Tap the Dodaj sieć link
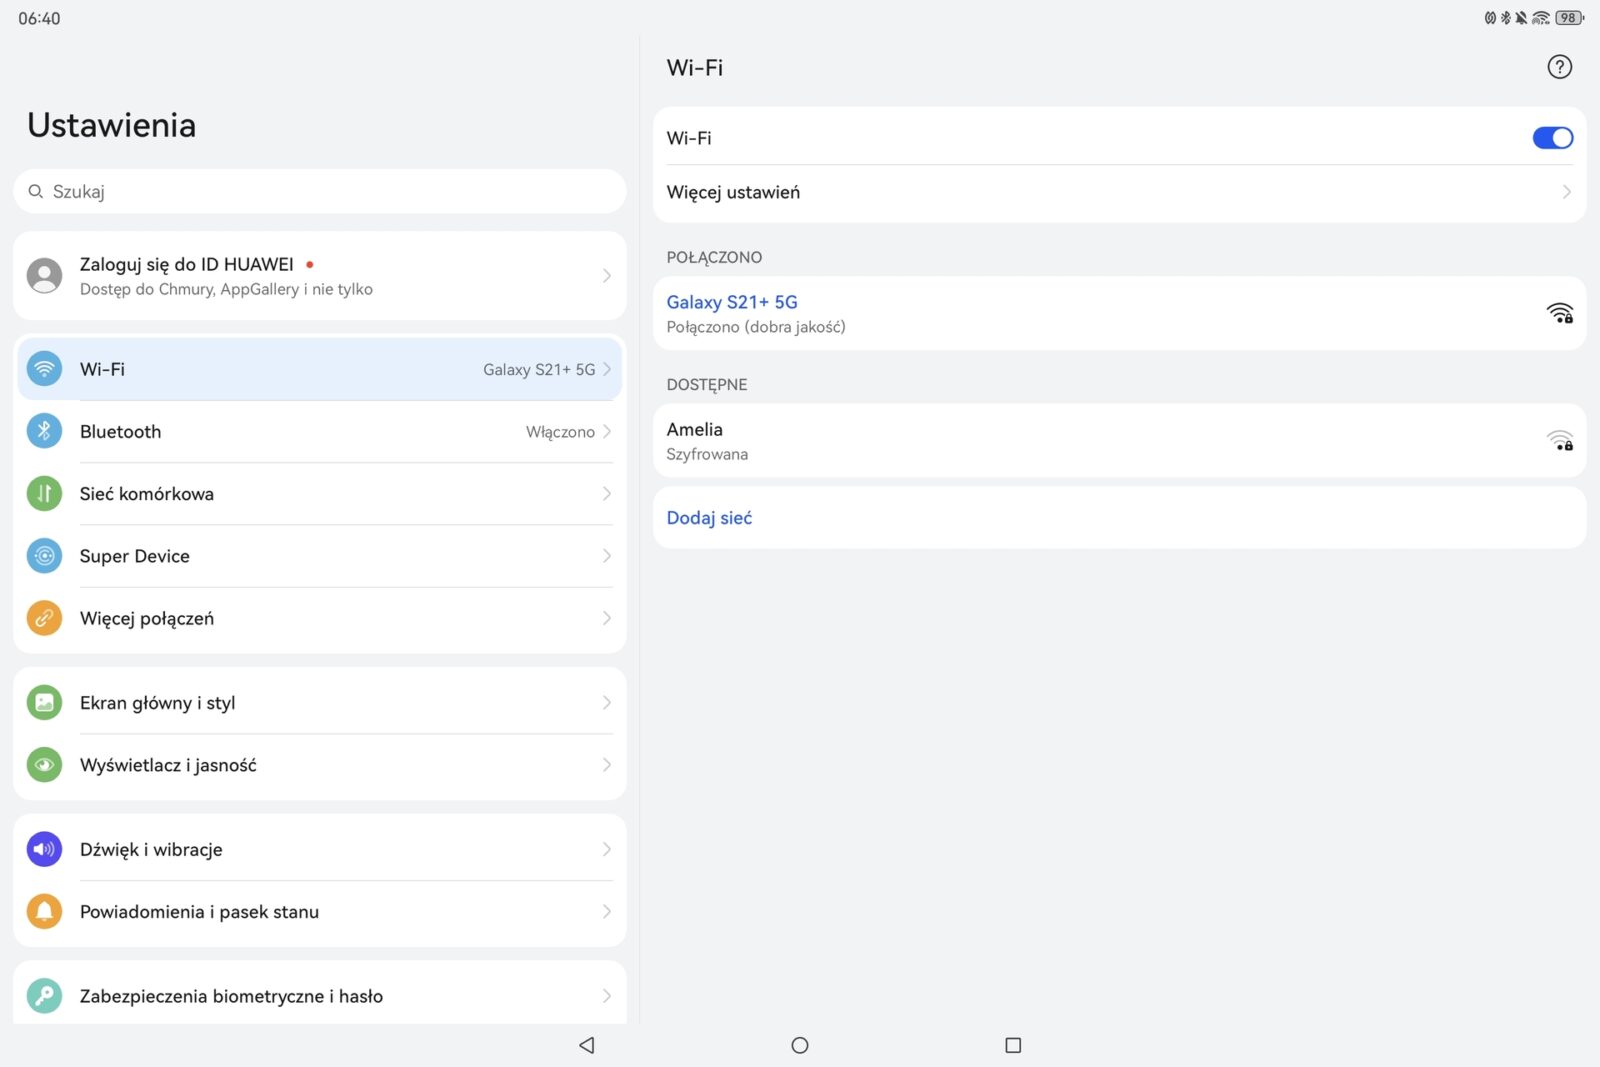The width and height of the screenshot is (1600, 1067). pyautogui.click(x=709, y=518)
